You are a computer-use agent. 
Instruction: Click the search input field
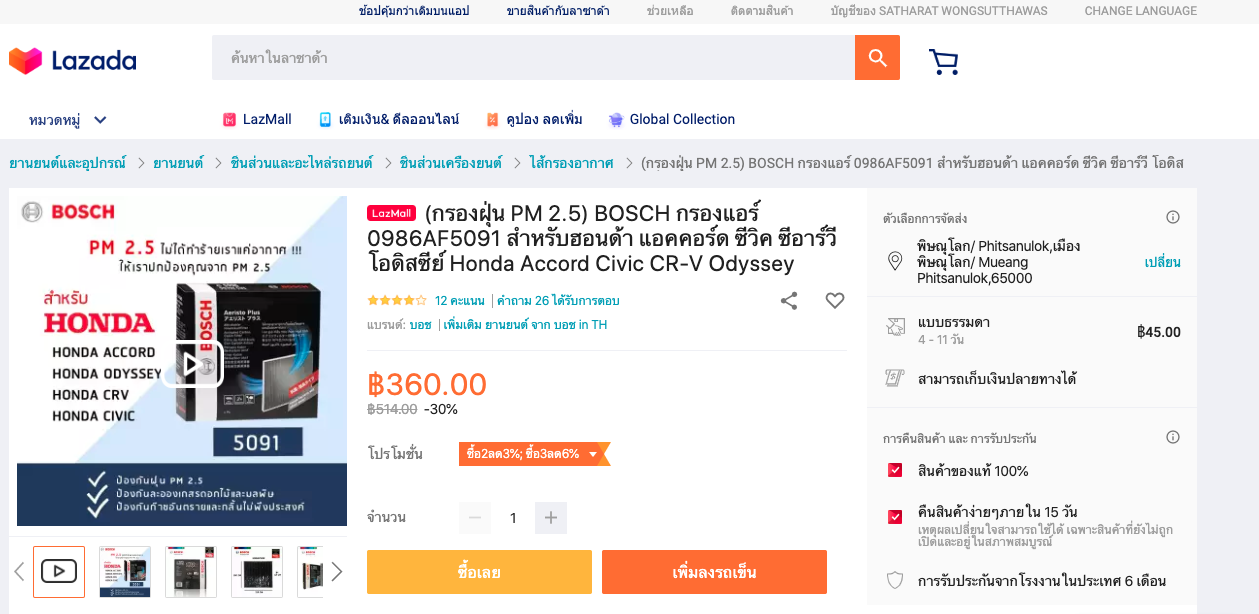[x=533, y=58]
